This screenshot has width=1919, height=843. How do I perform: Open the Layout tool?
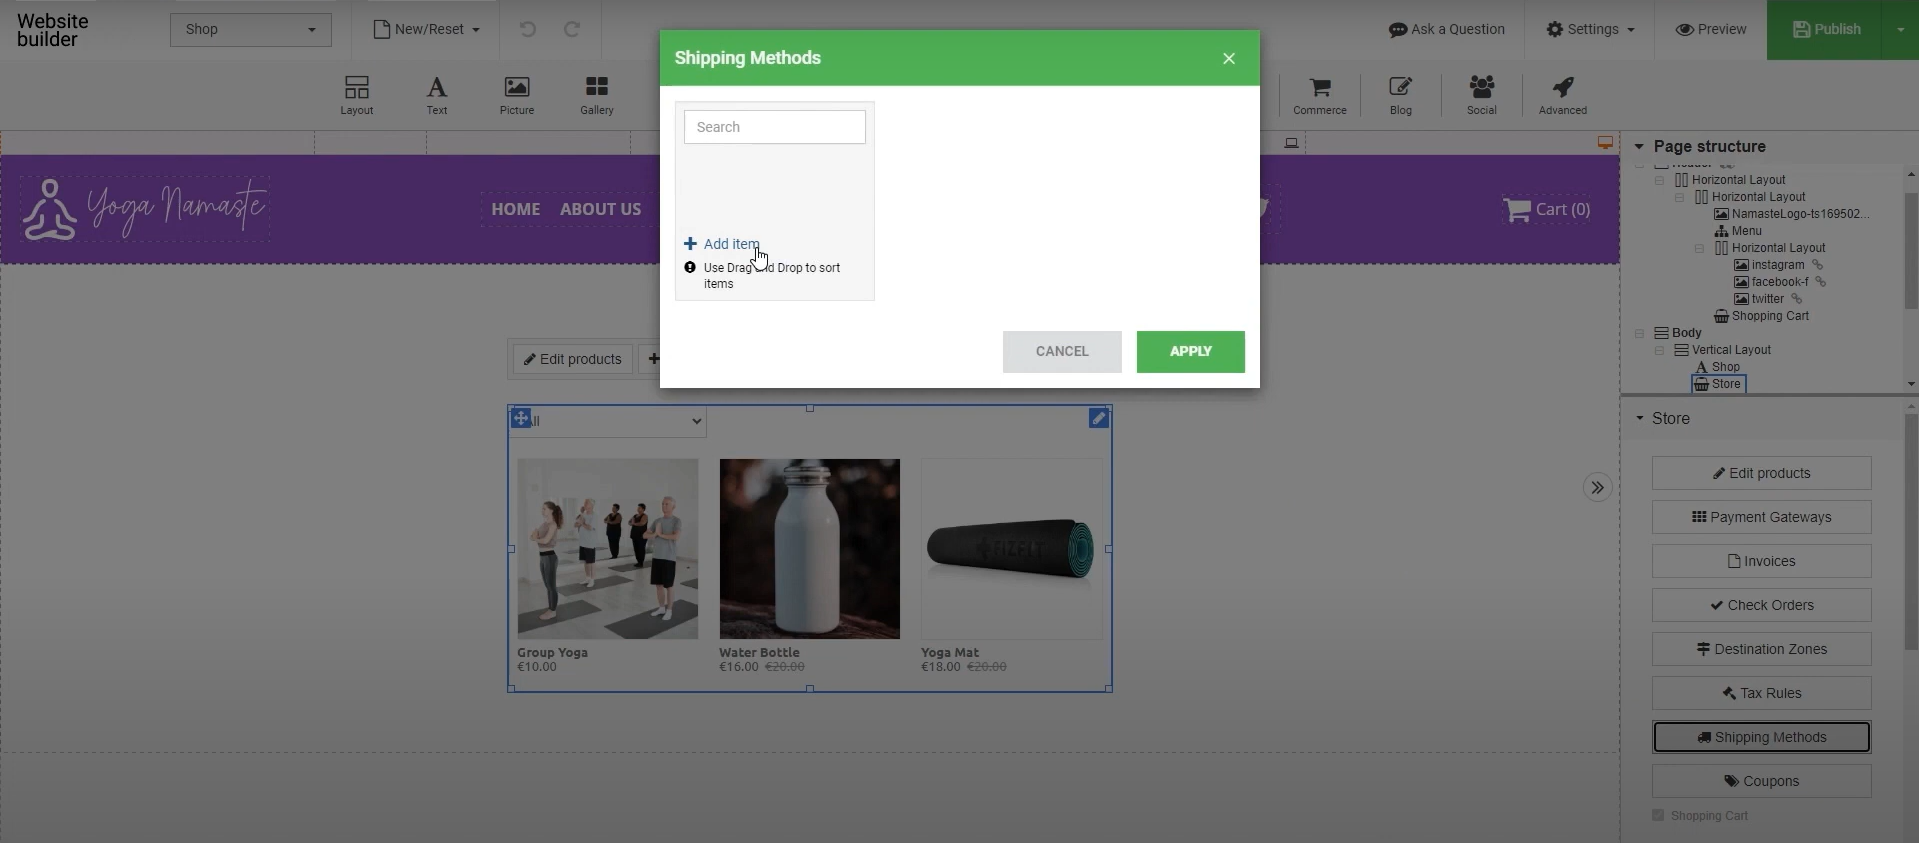click(x=356, y=96)
